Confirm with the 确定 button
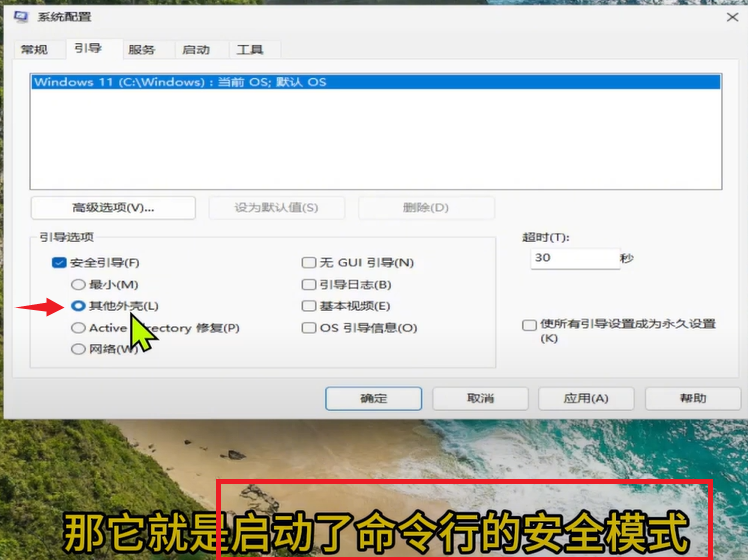 point(374,398)
